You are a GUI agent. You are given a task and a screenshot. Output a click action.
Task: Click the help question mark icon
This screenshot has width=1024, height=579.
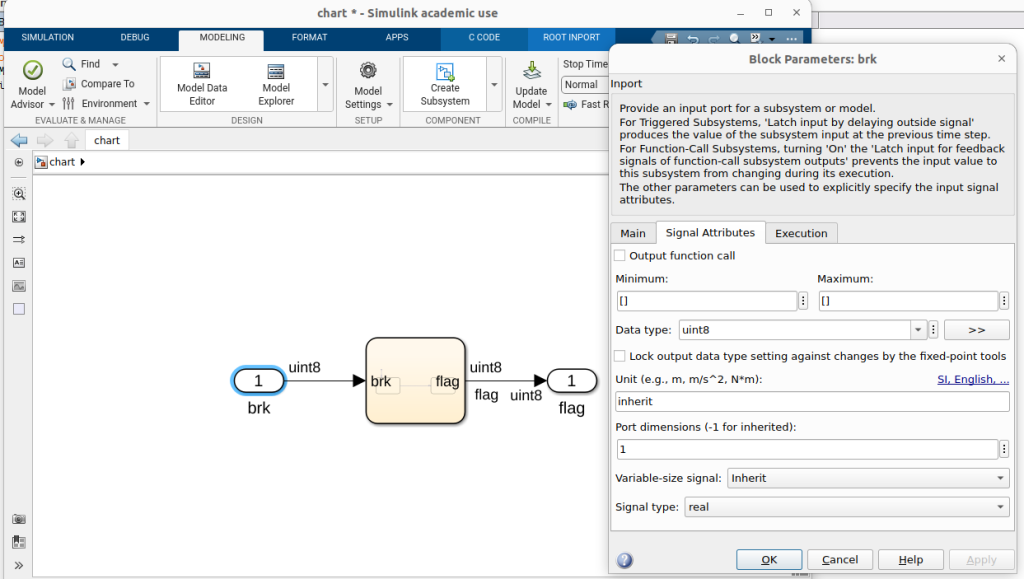pos(624,560)
